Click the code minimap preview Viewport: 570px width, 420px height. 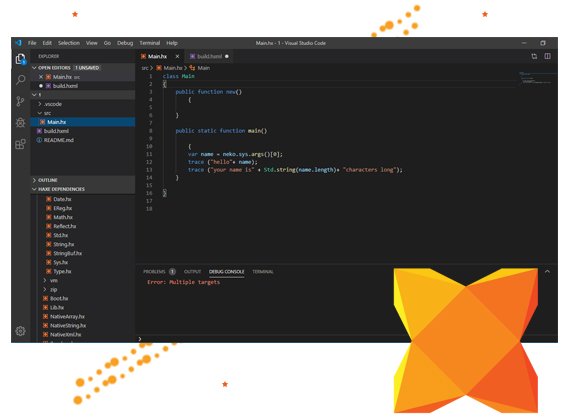(x=536, y=78)
